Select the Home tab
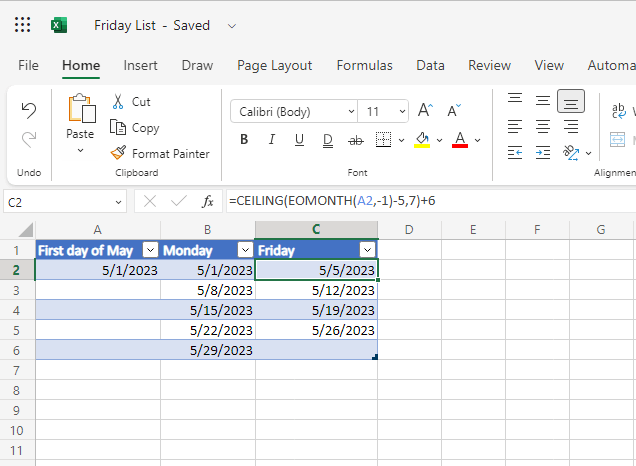The image size is (636, 466). [81, 65]
